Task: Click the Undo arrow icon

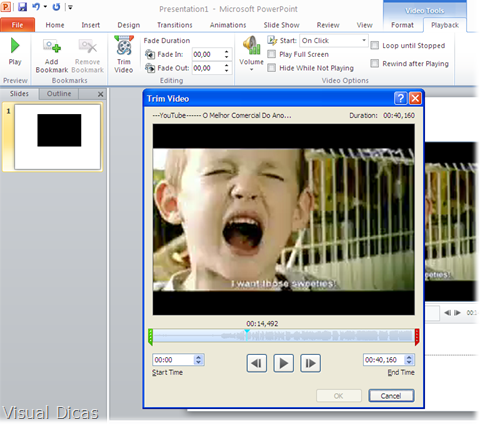Action: coord(36,7)
